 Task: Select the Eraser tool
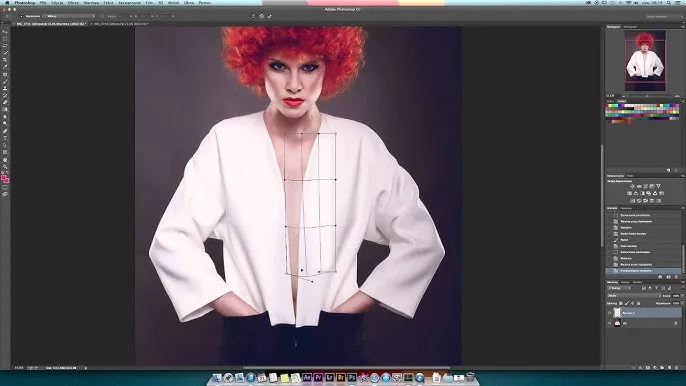click(x=5, y=102)
